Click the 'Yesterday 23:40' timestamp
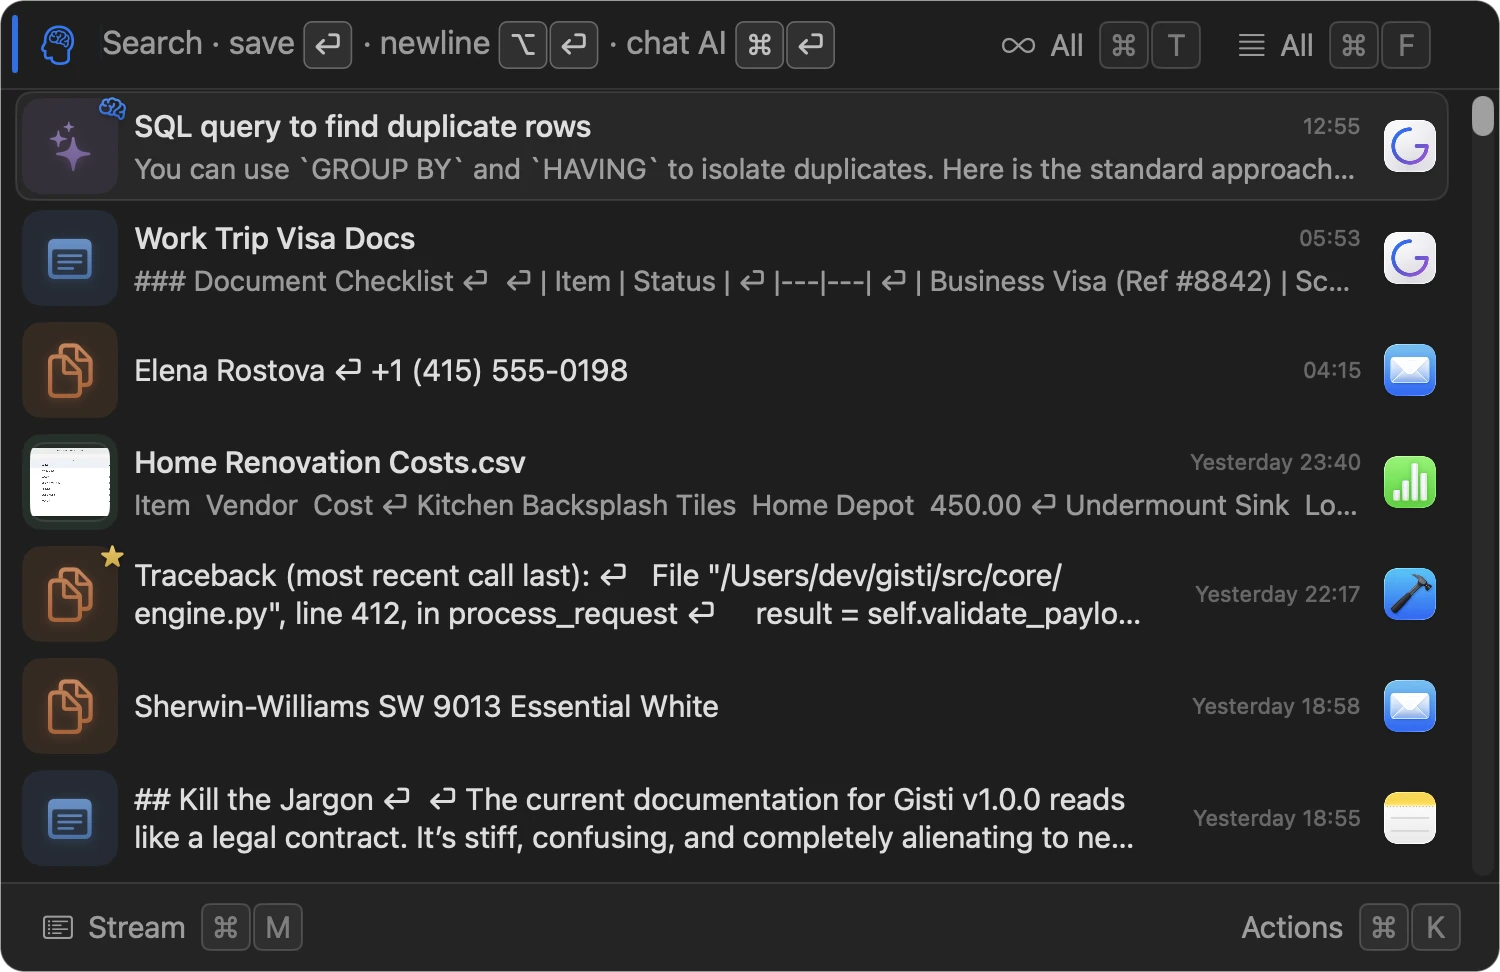Image resolution: width=1500 pixels, height=972 pixels. (x=1275, y=463)
